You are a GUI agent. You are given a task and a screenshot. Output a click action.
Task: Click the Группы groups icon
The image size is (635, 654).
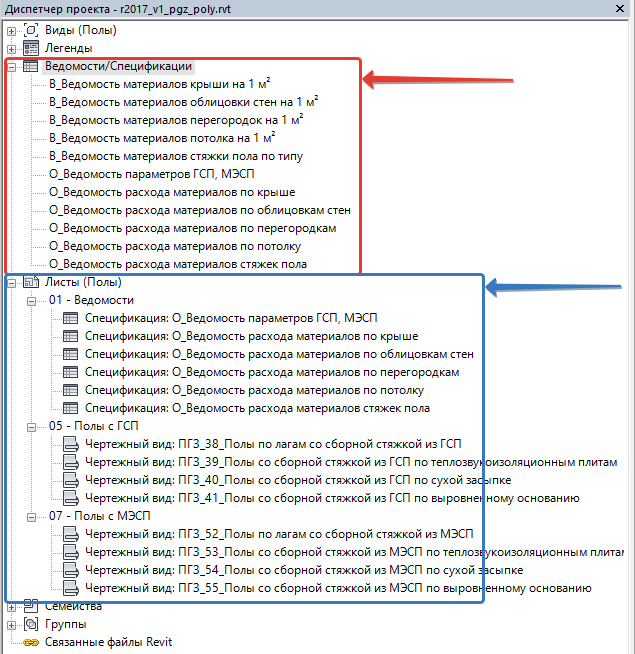point(30,624)
